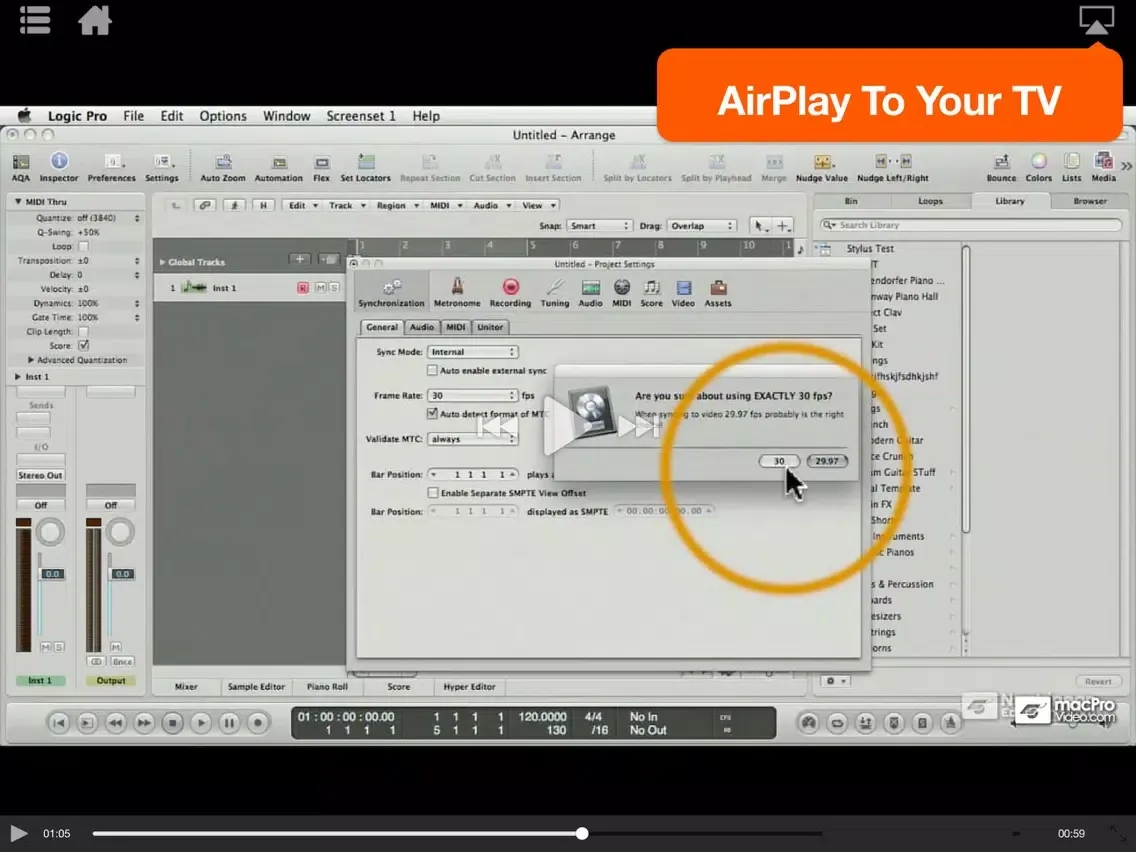Expand the Global Tracks disclosure triangle
This screenshot has height=852, width=1136.
(162, 262)
